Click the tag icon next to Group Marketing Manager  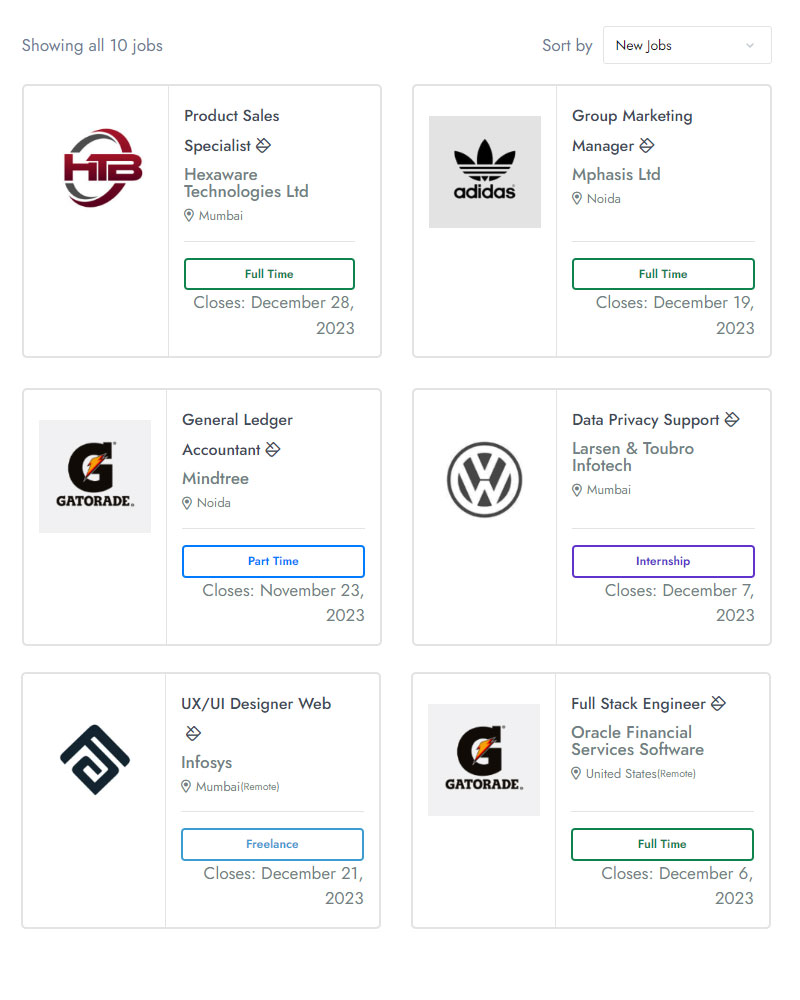pos(647,145)
